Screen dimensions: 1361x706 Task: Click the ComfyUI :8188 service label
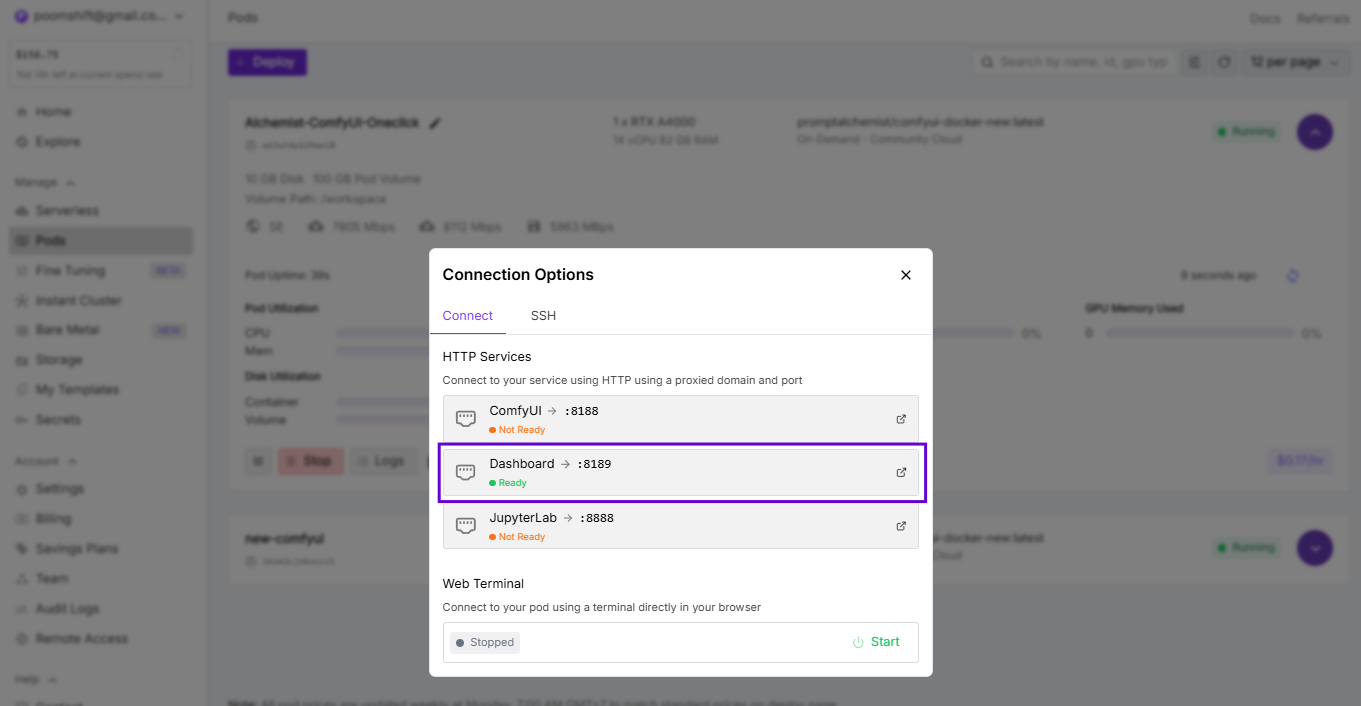pyautogui.click(x=543, y=411)
